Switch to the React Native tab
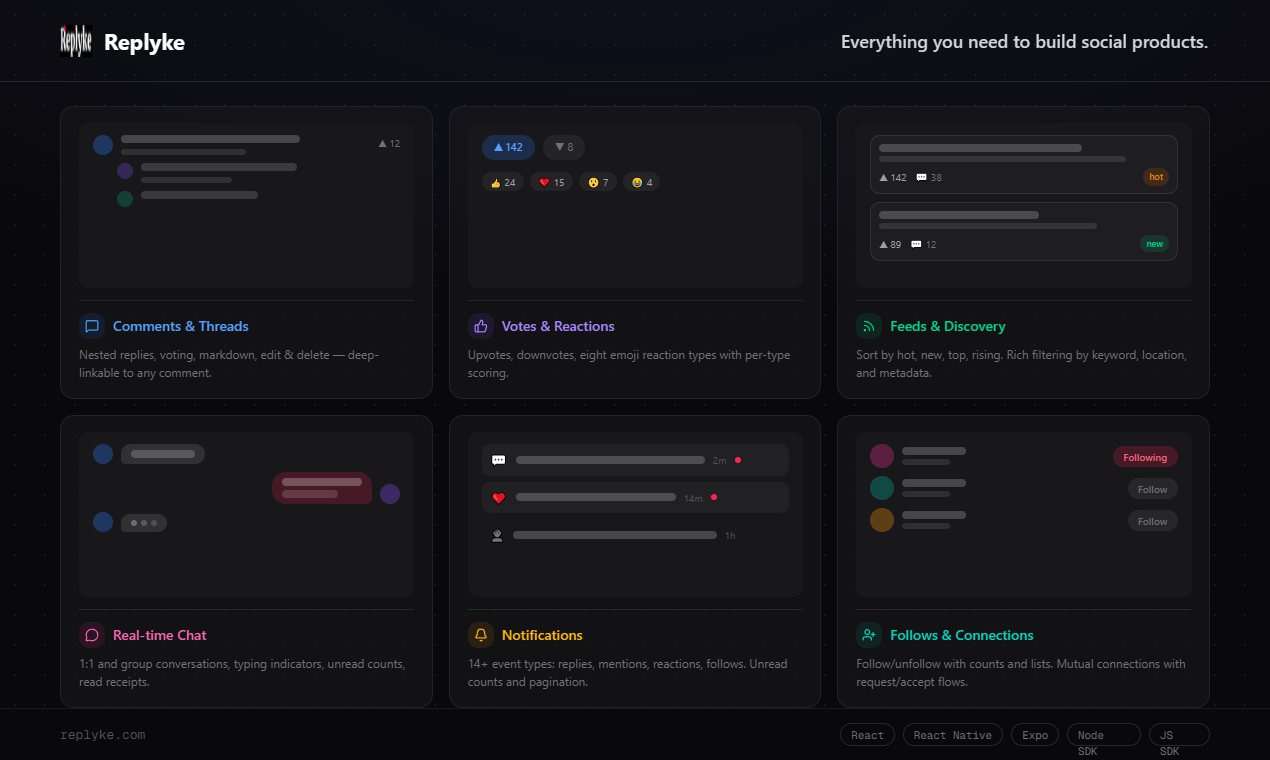 [x=952, y=734]
